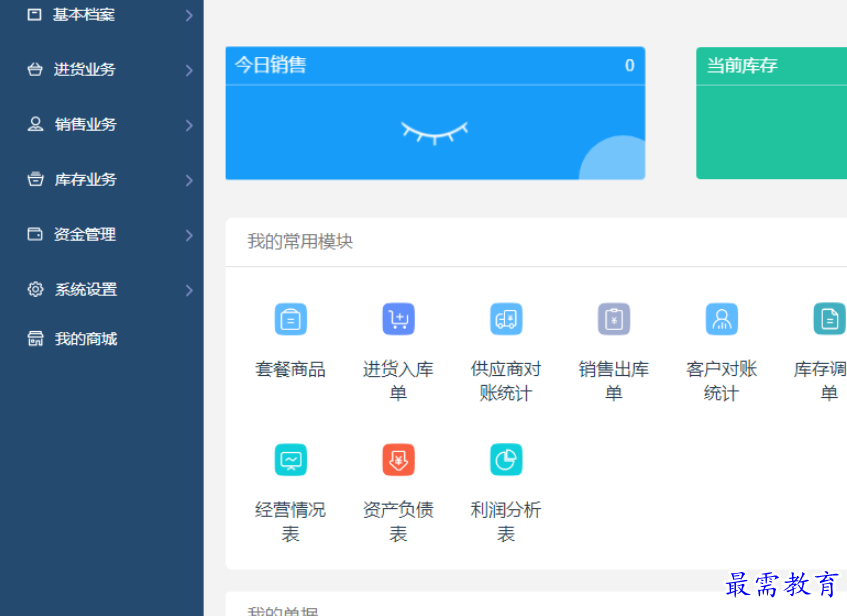
Task: Expand the 库存业务 chevron arrow
Action: (189, 180)
